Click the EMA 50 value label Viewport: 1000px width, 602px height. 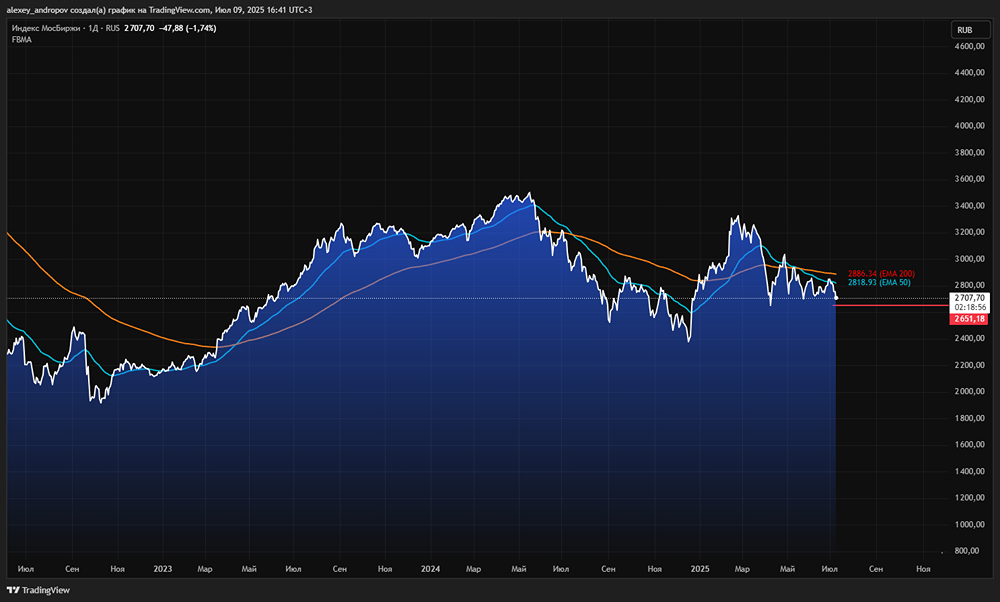tap(879, 283)
